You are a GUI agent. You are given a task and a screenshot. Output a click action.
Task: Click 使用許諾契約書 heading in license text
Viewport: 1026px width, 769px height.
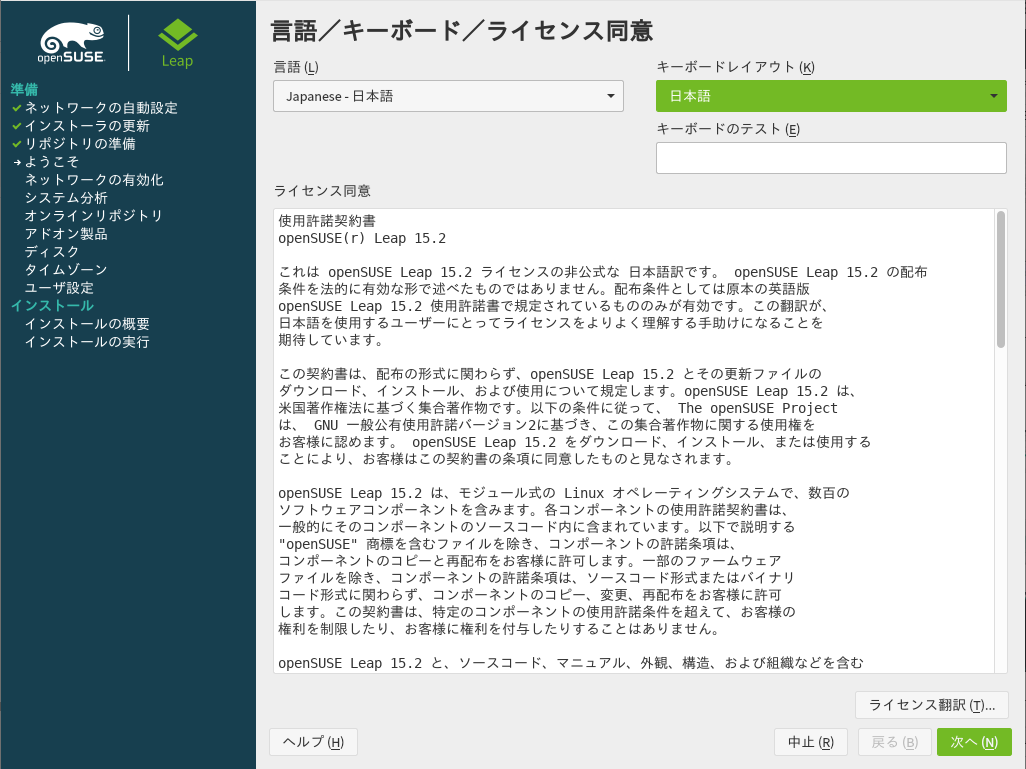tap(327, 221)
